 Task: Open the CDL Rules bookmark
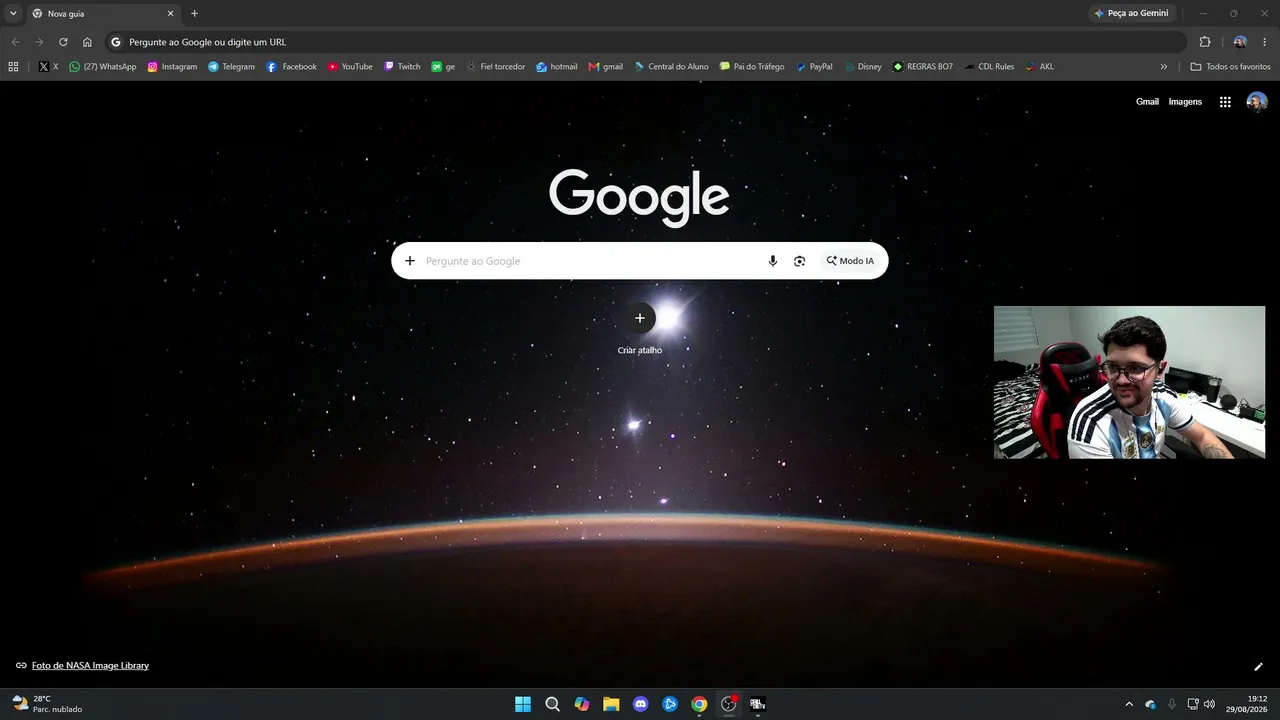click(x=989, y=67)
